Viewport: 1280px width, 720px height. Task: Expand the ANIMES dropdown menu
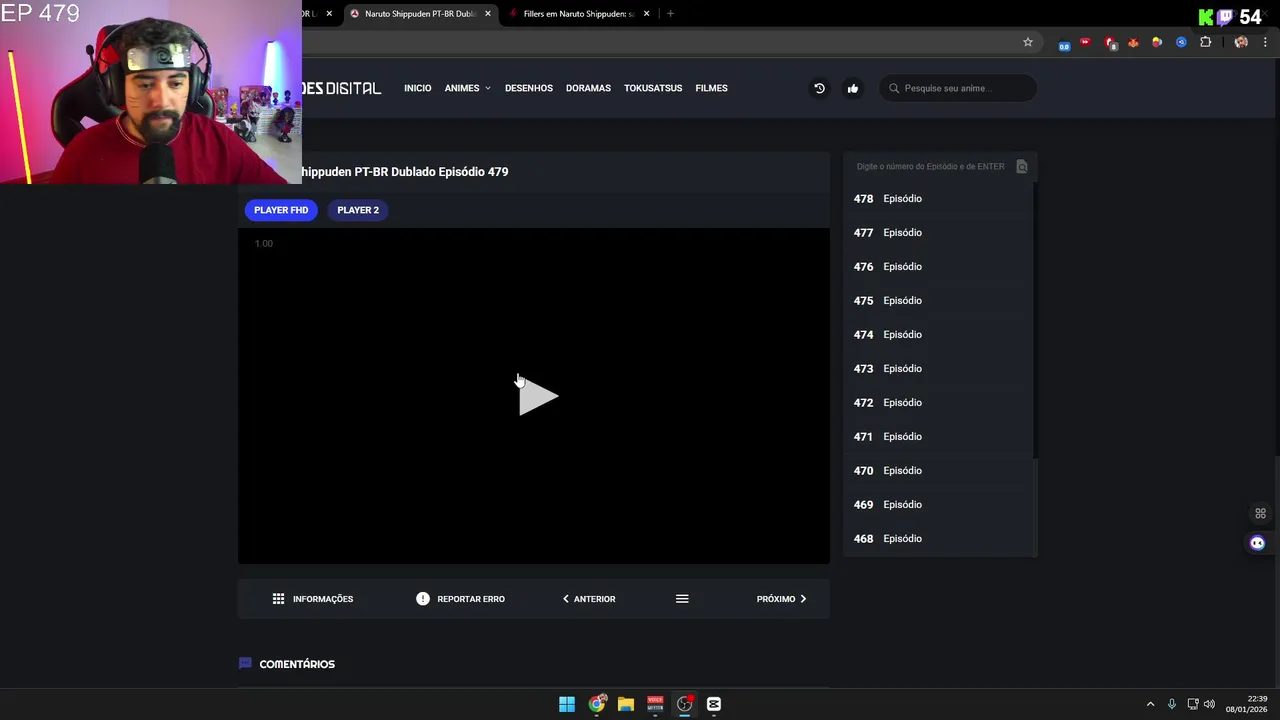point(467,88)
